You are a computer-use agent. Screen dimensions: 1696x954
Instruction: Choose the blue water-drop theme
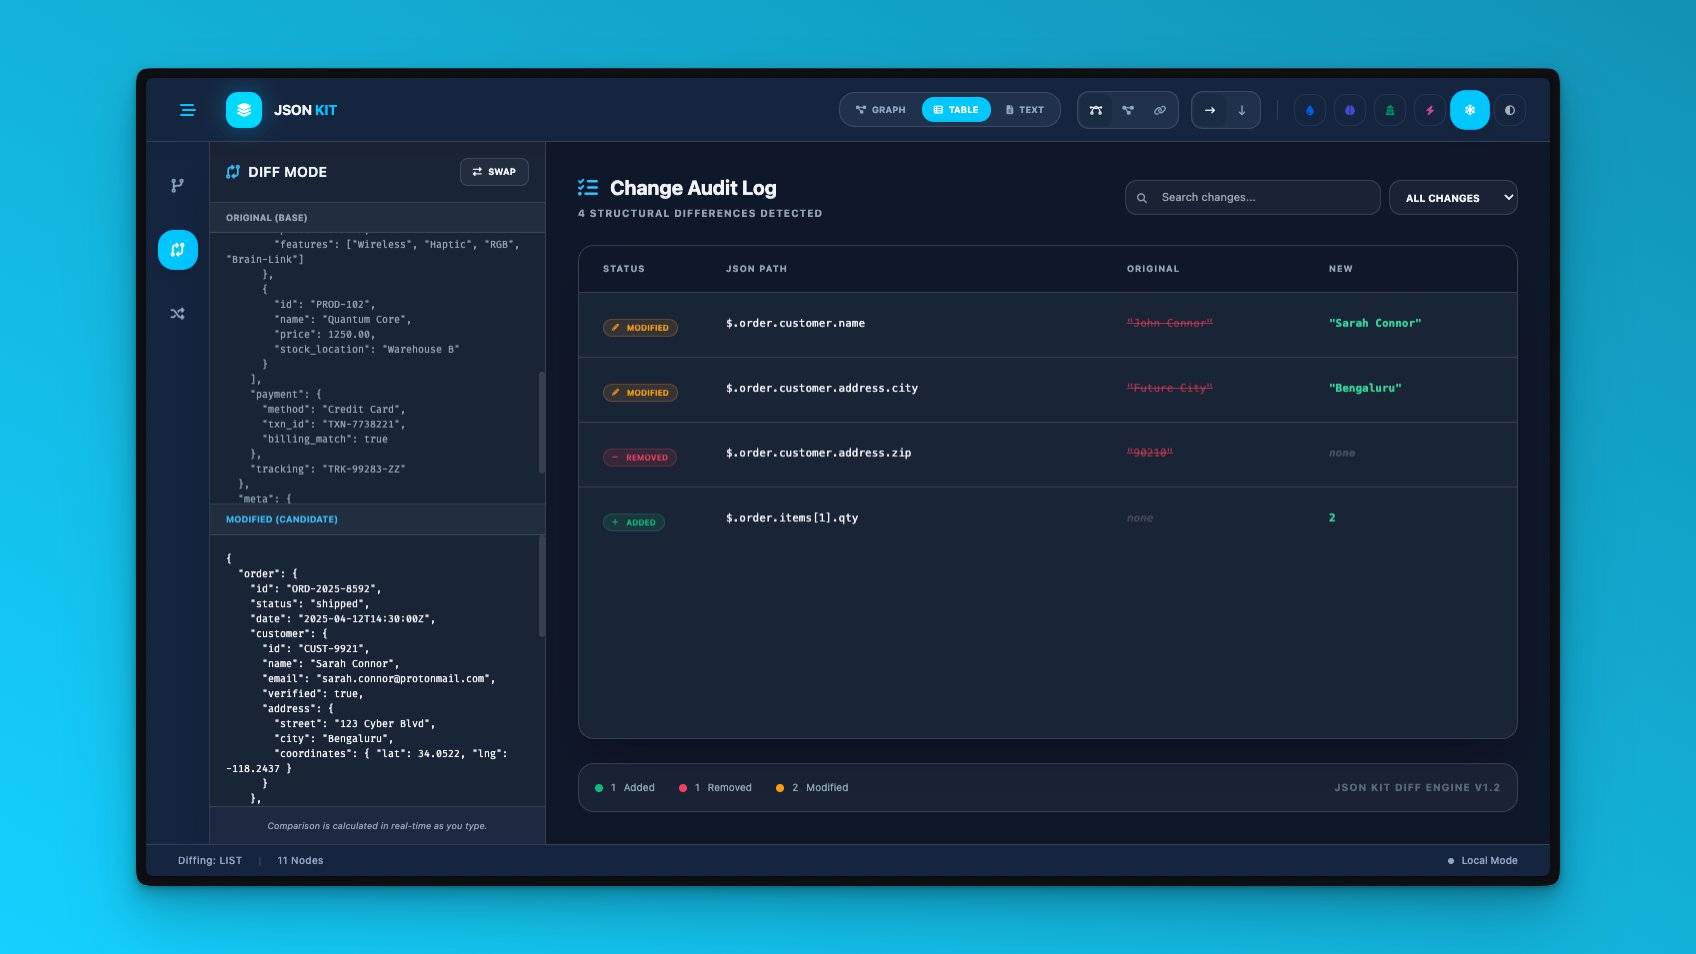[1310, 110]
